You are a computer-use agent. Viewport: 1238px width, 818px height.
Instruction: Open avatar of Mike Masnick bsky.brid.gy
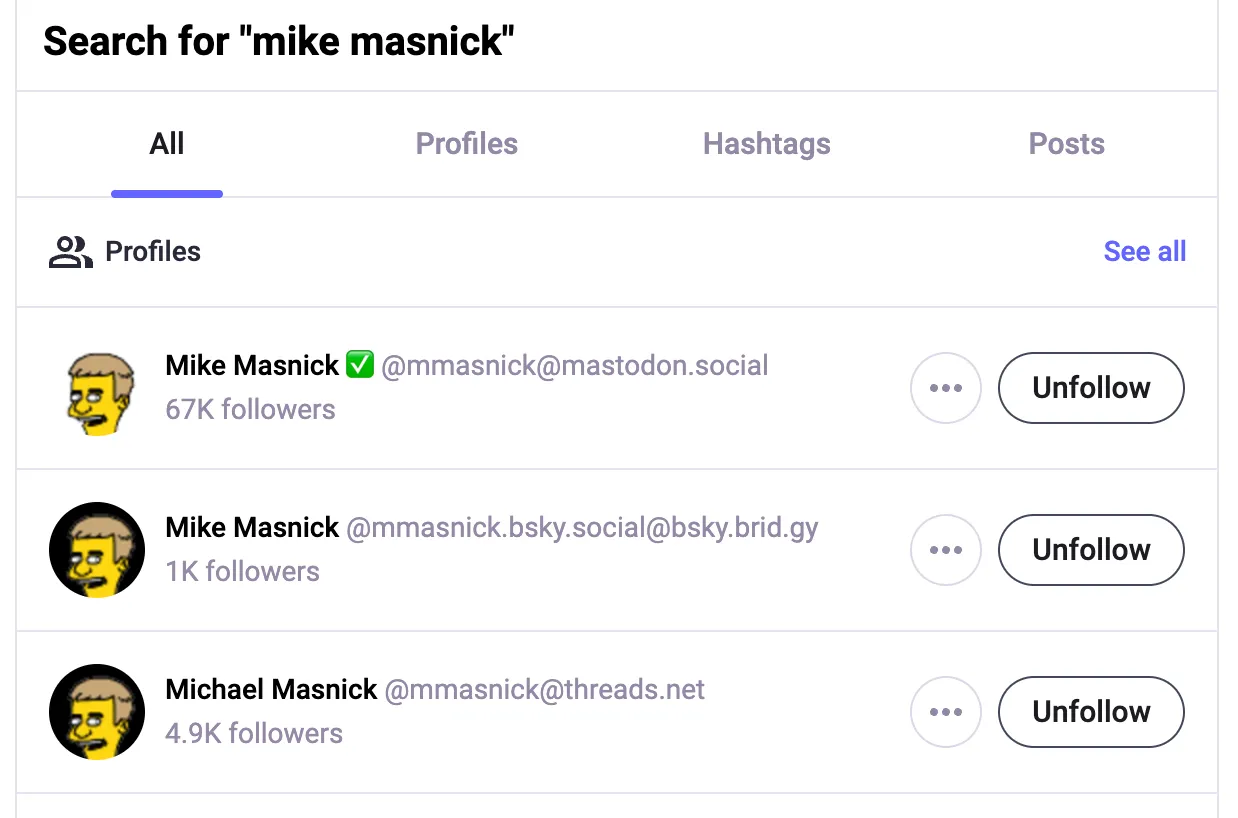(97, 550)
